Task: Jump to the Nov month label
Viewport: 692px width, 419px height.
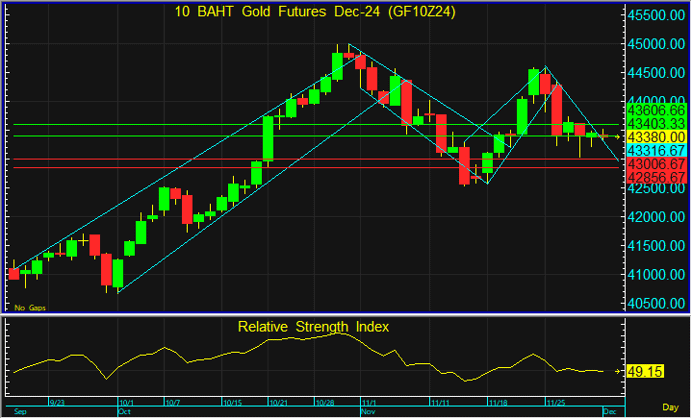Action: click(368, 411)
